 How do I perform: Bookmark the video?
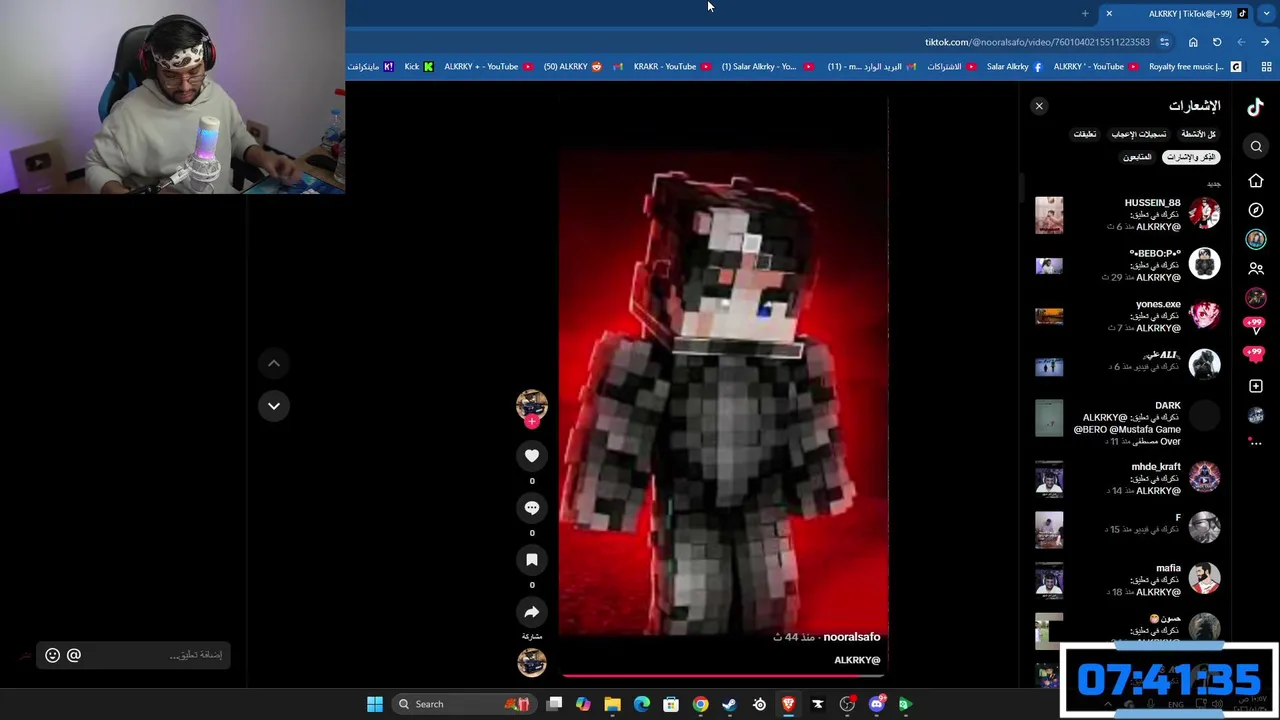532,560
